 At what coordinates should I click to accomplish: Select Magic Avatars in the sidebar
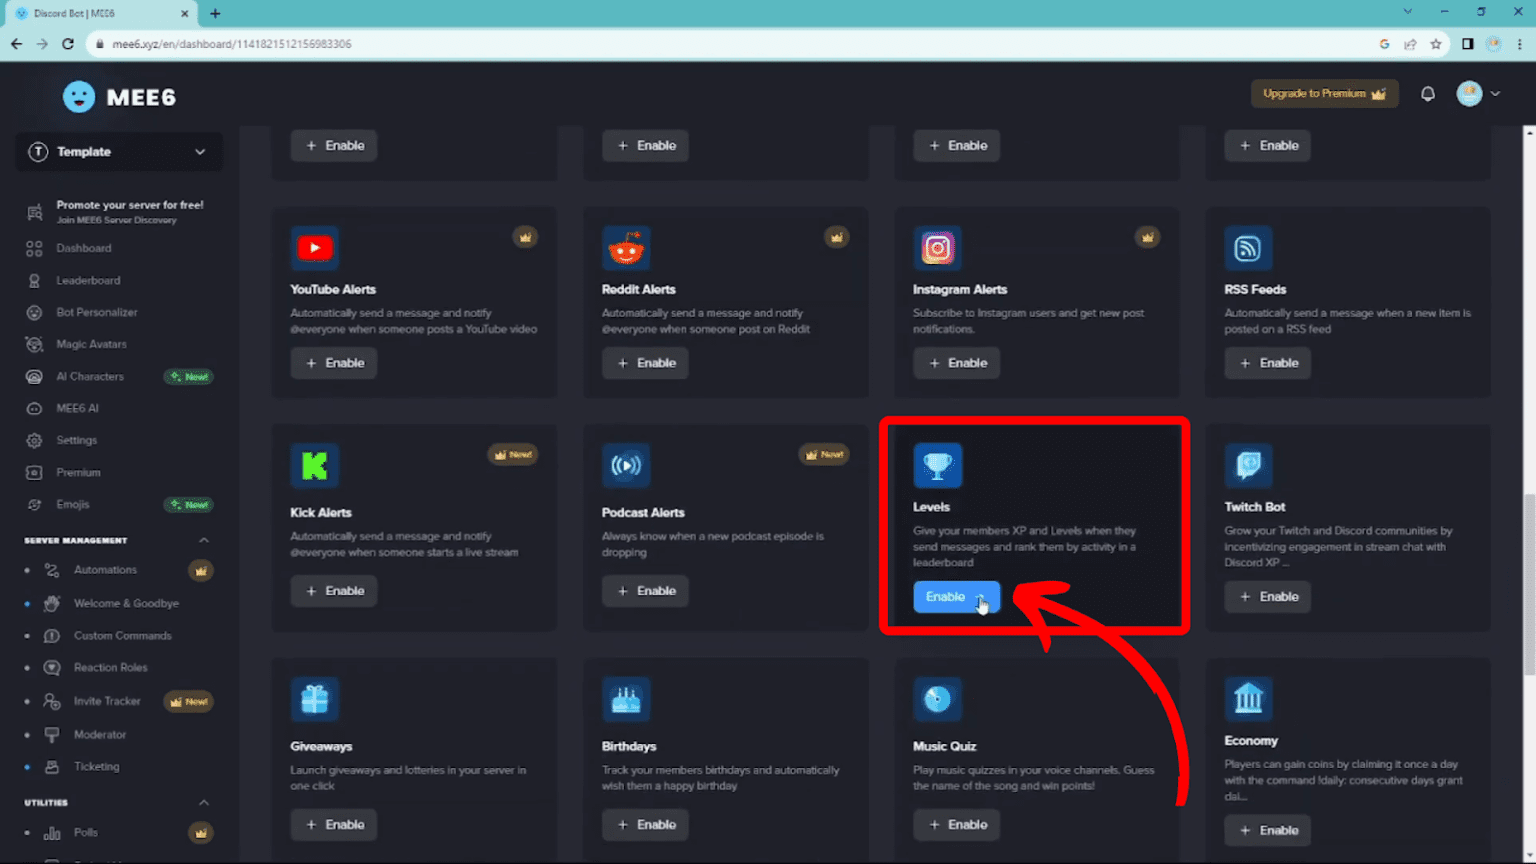90,344
